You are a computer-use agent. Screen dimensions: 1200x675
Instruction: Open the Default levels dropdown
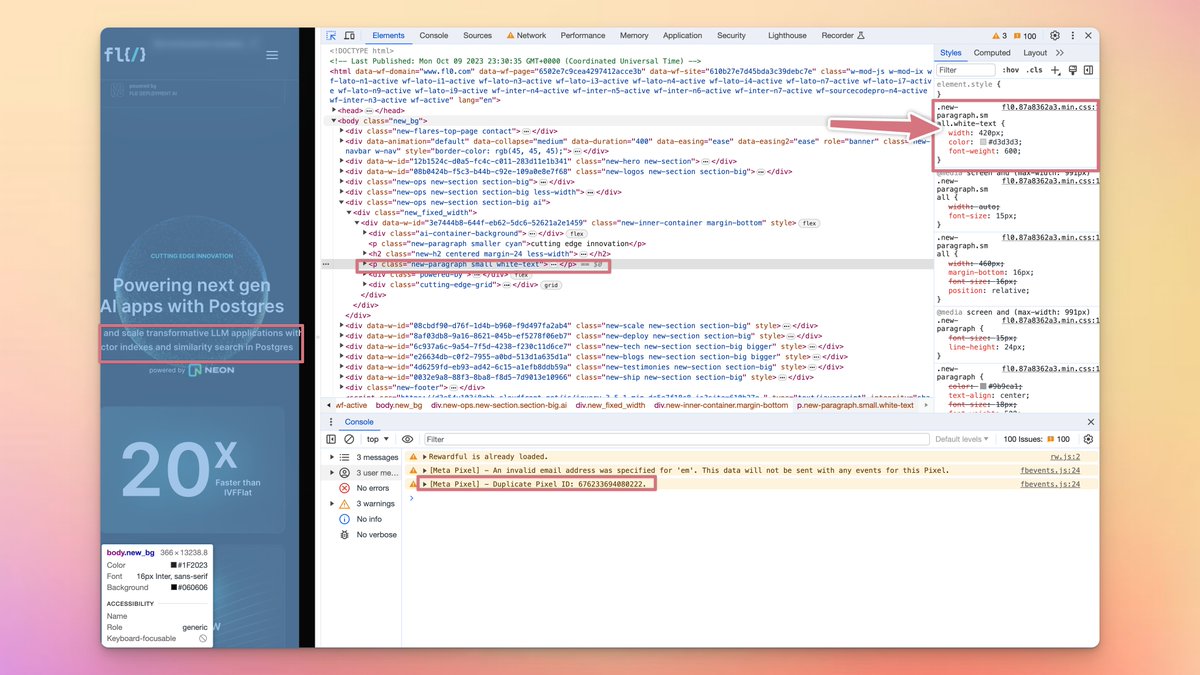(960, 439)
